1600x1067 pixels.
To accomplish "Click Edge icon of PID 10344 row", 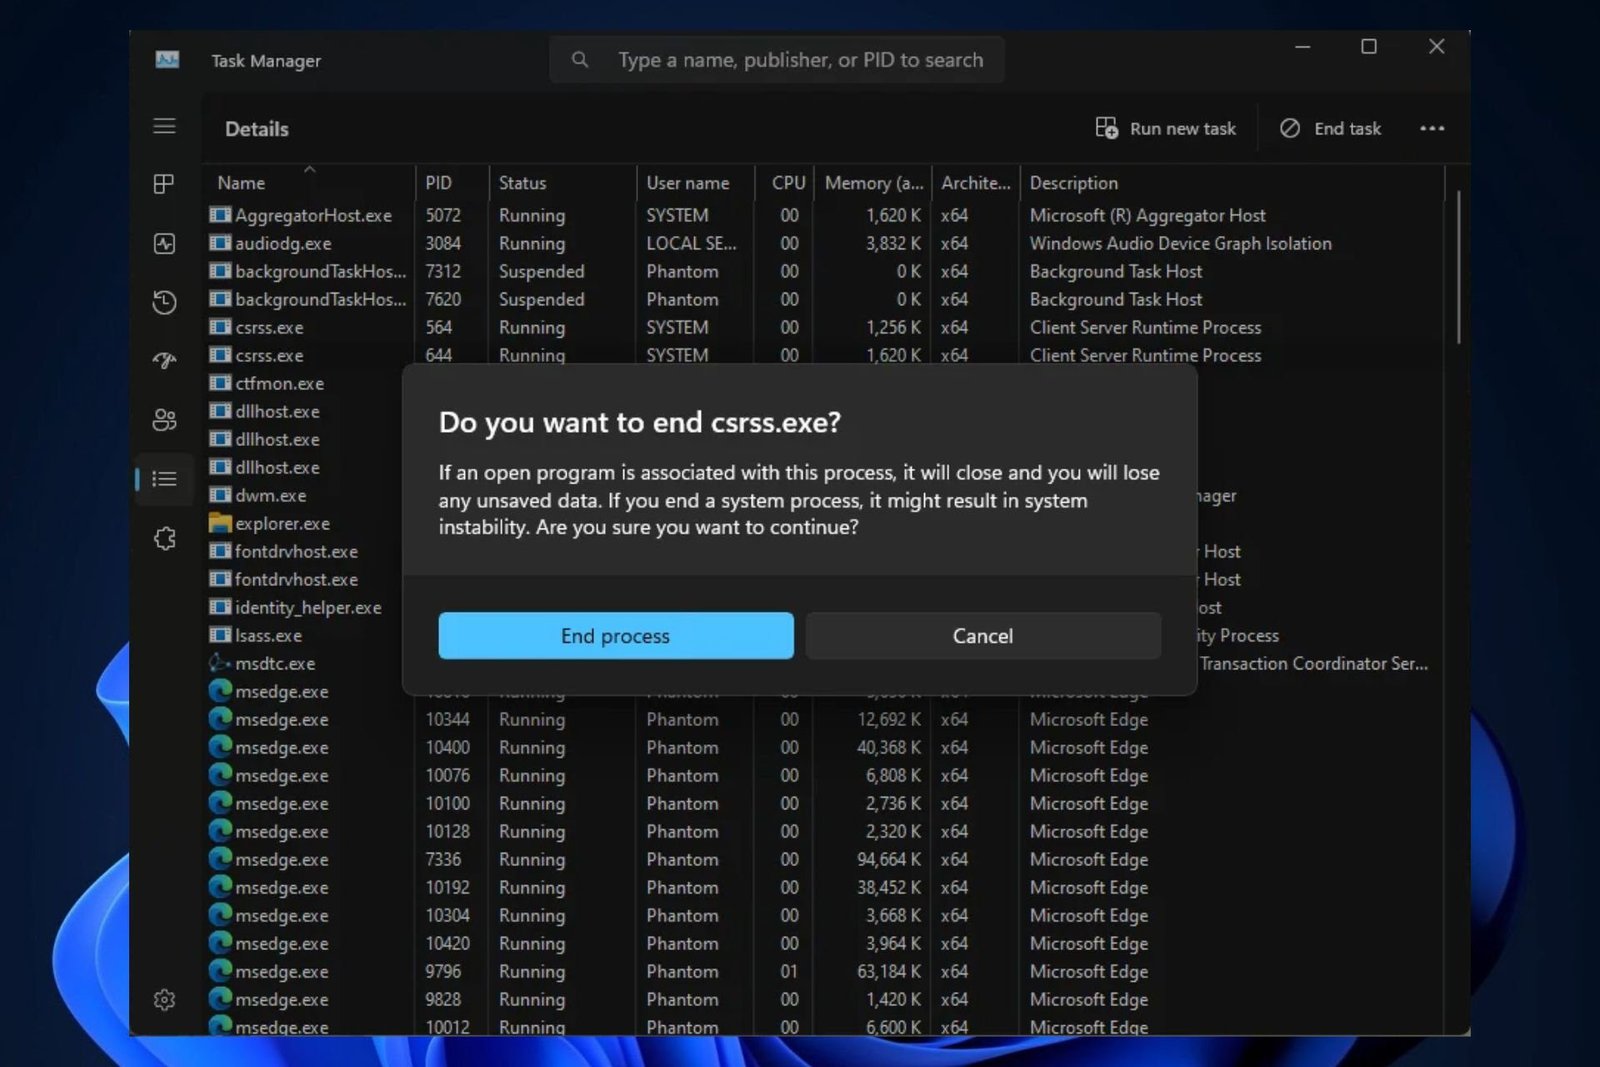I will click(220, 718).
